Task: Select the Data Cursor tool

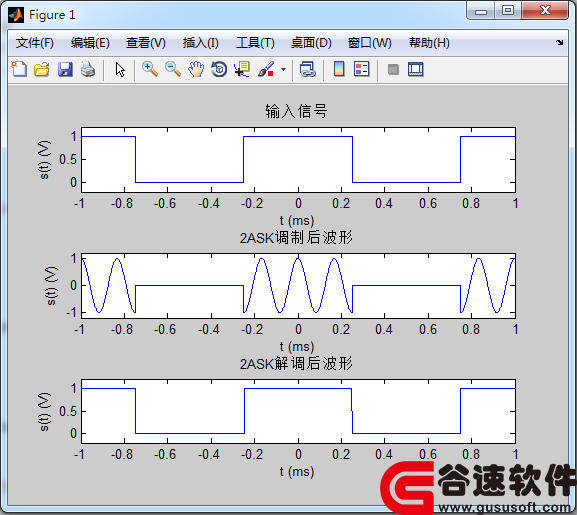Action: pyautogui.click(x=242, y=69)
